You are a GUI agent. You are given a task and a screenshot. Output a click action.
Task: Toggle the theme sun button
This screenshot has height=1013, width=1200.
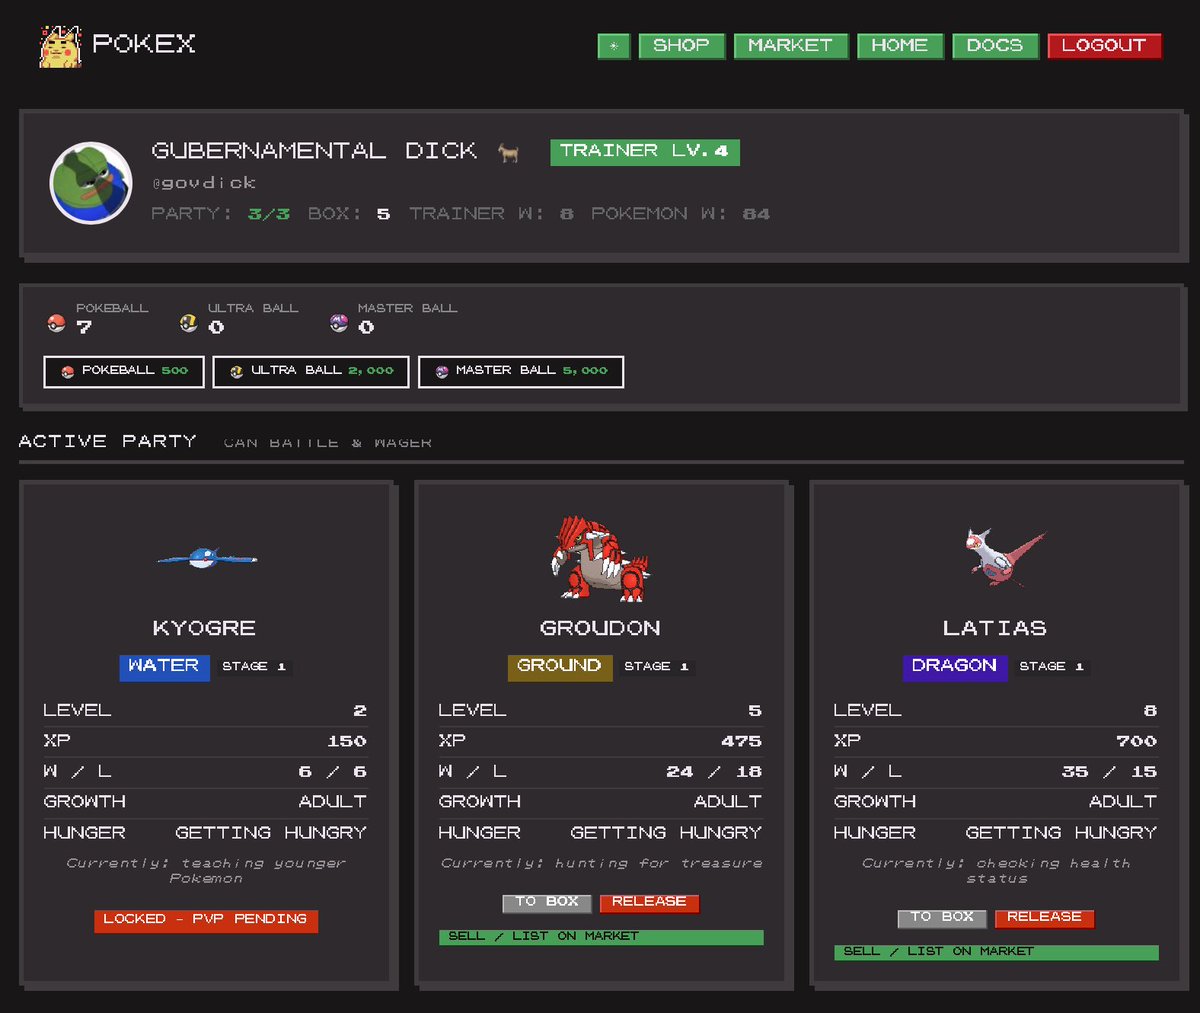[x=614, y=46]
